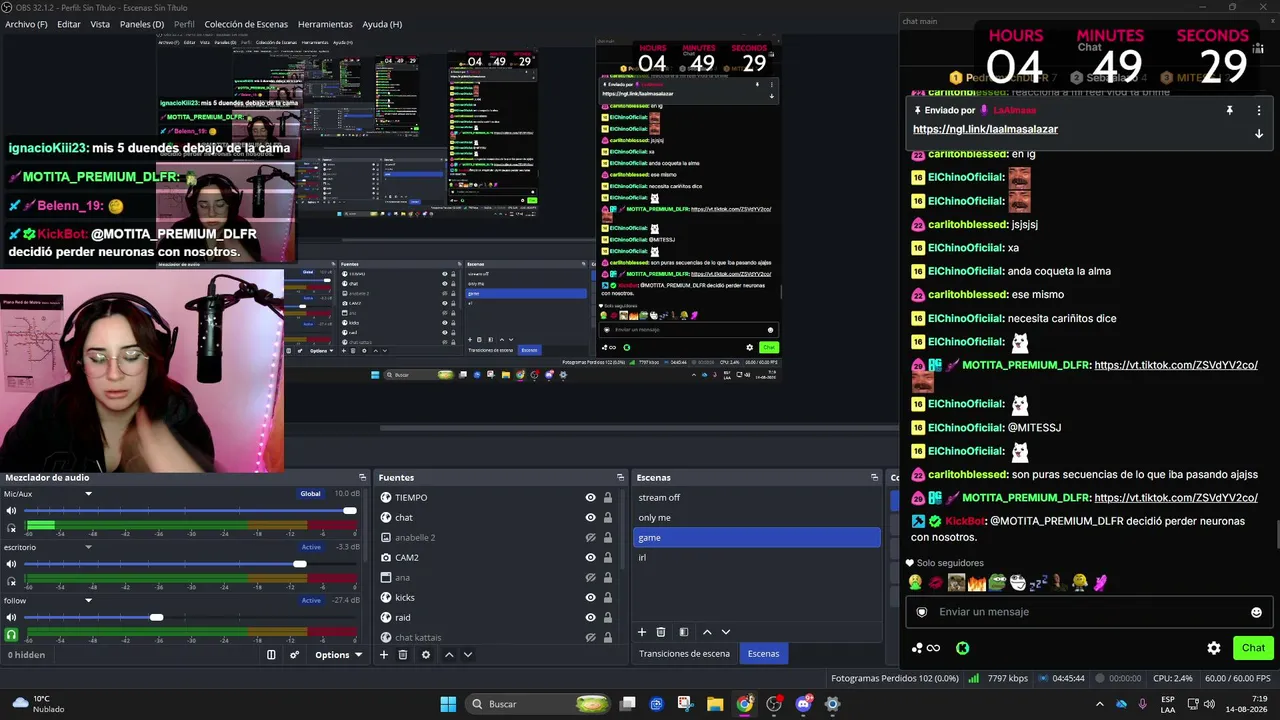Move scene down in Escenas
Screen dimensions: 1280x720
click(x=726, y=632)
